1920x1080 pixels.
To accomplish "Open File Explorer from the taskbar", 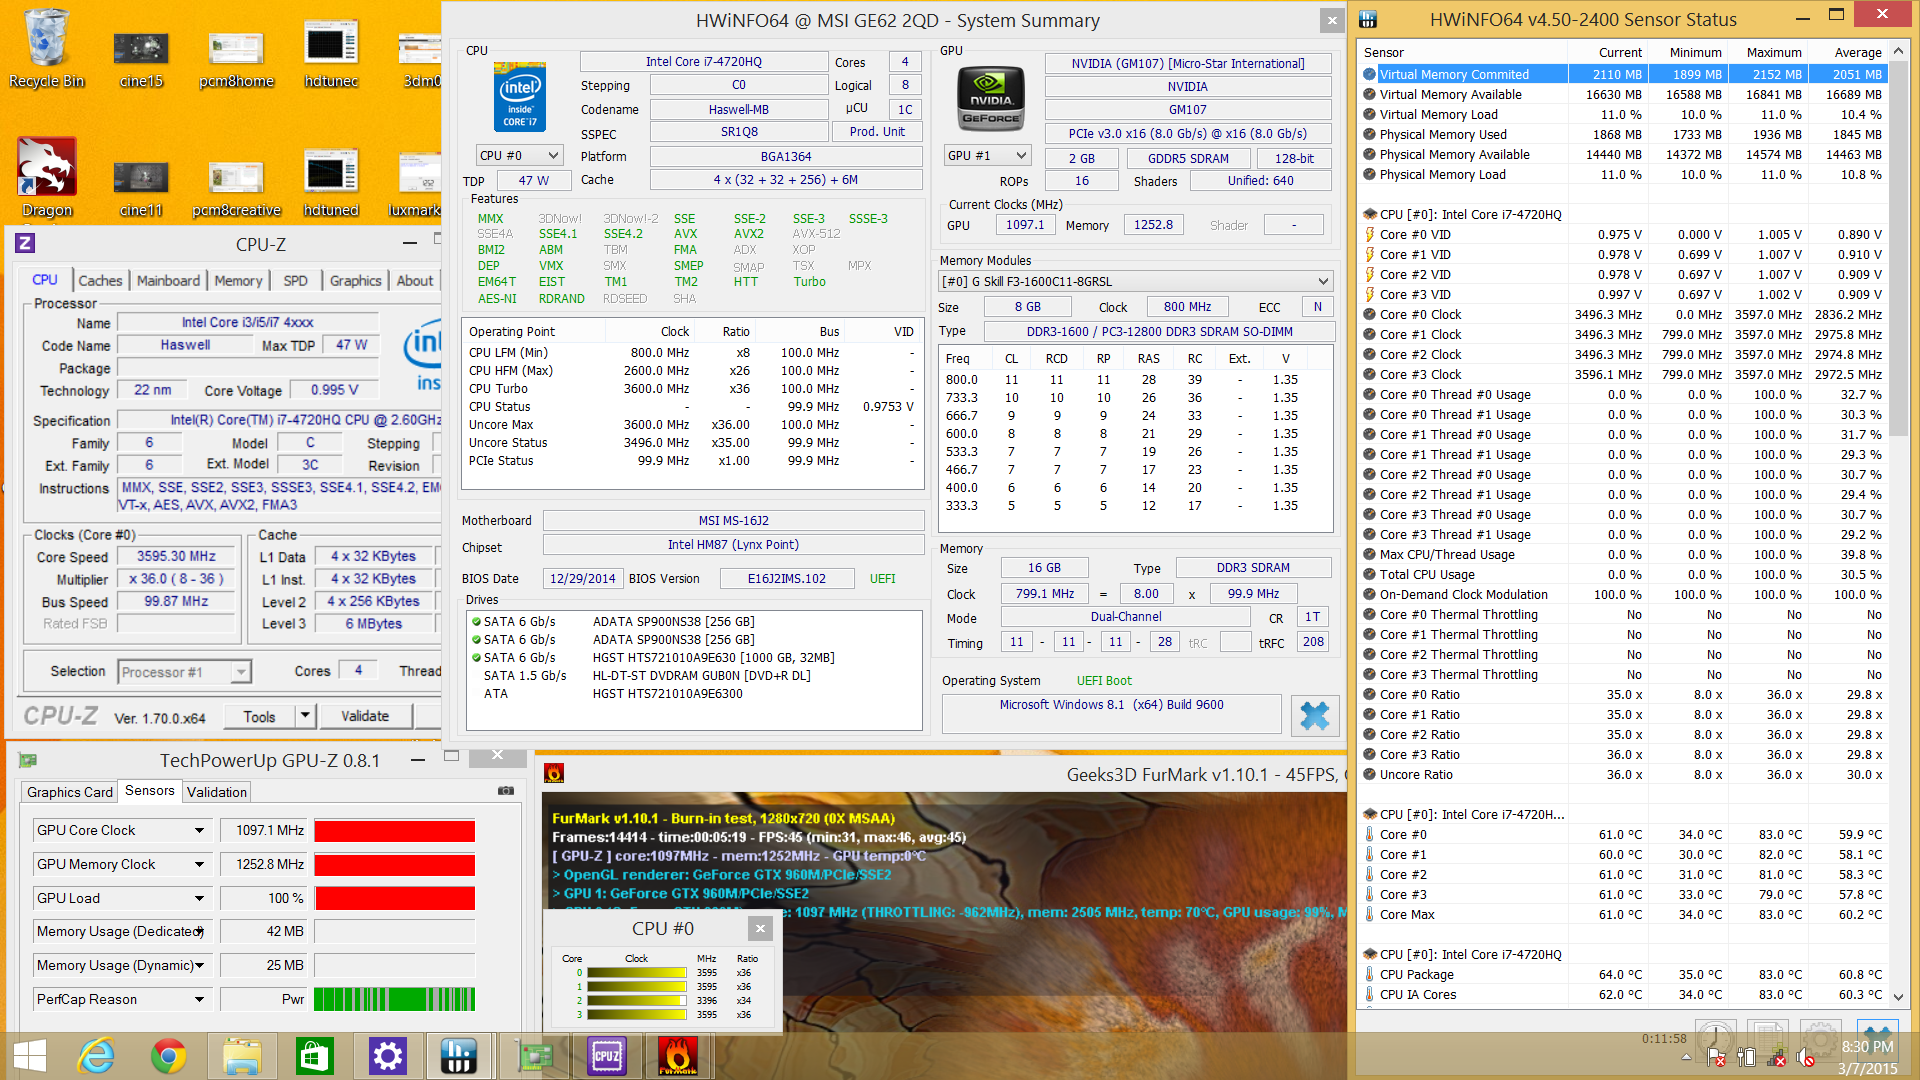I will coord(241,1056).
